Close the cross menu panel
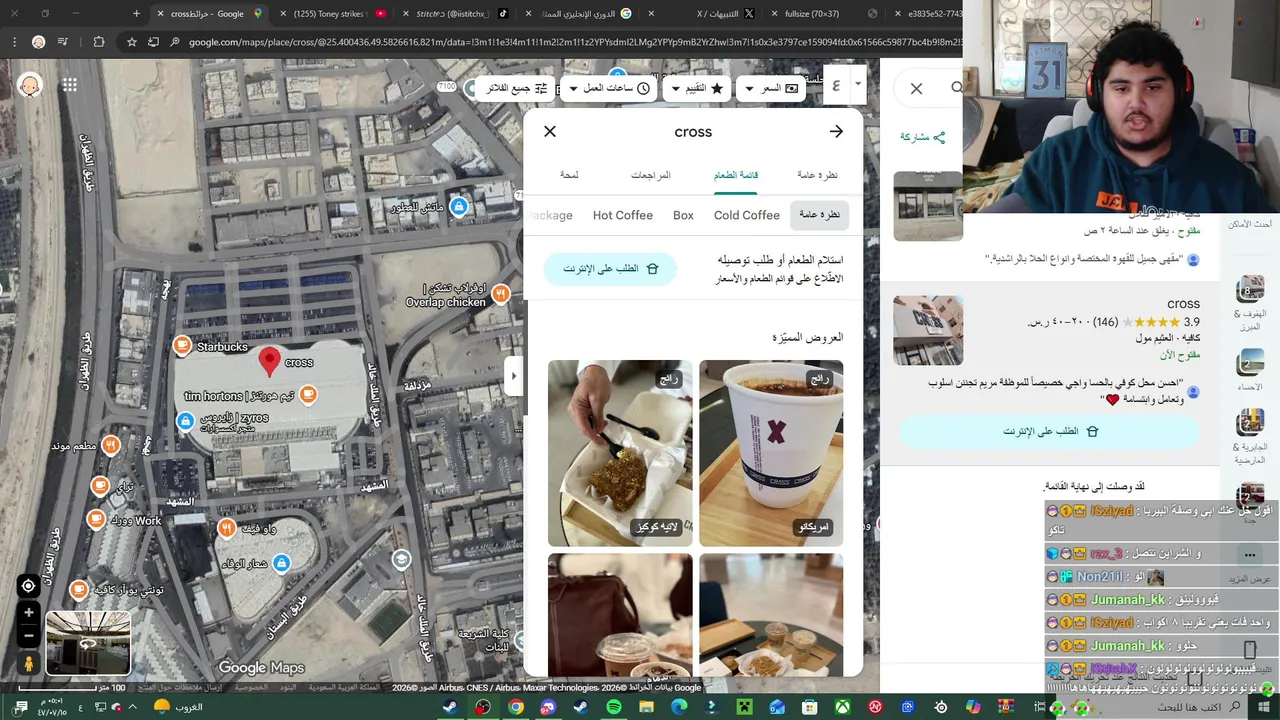 coord(550,131)
